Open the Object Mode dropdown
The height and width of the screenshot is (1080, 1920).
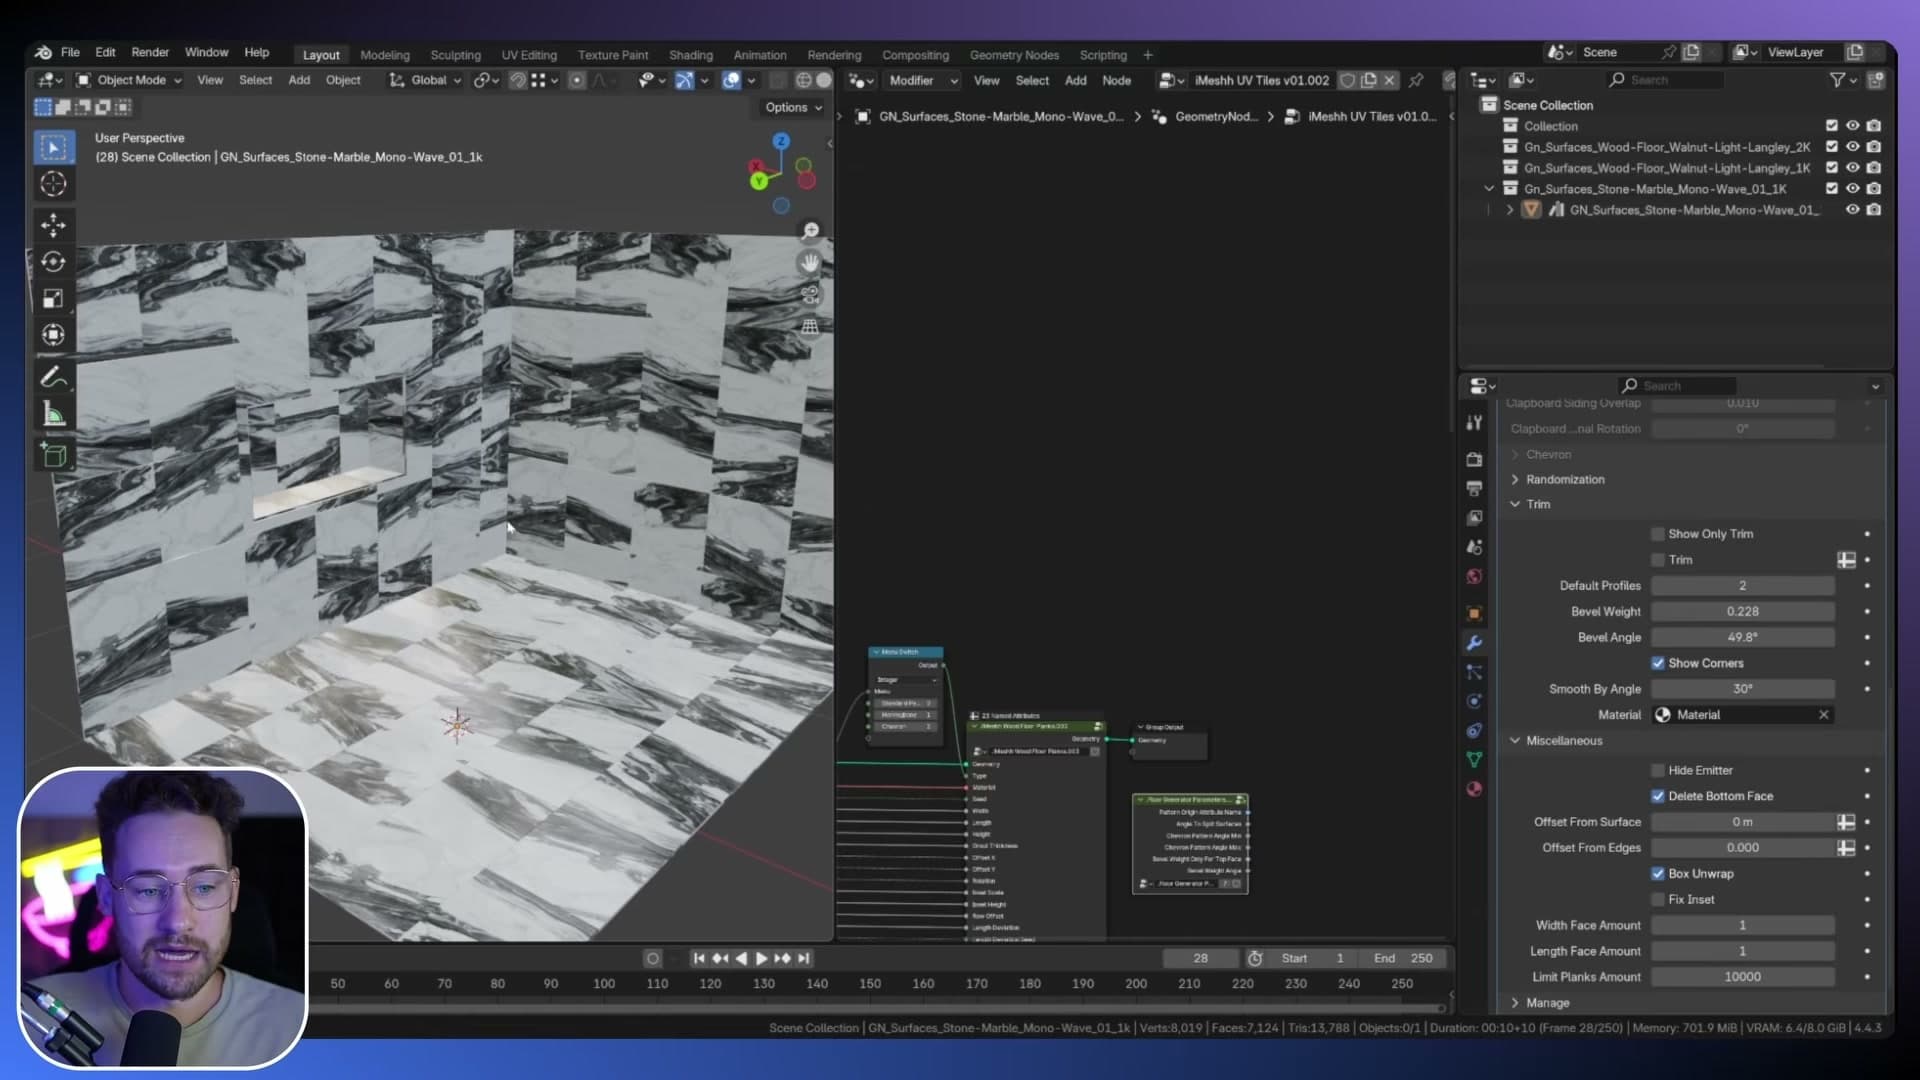click(x=130, y=81)
